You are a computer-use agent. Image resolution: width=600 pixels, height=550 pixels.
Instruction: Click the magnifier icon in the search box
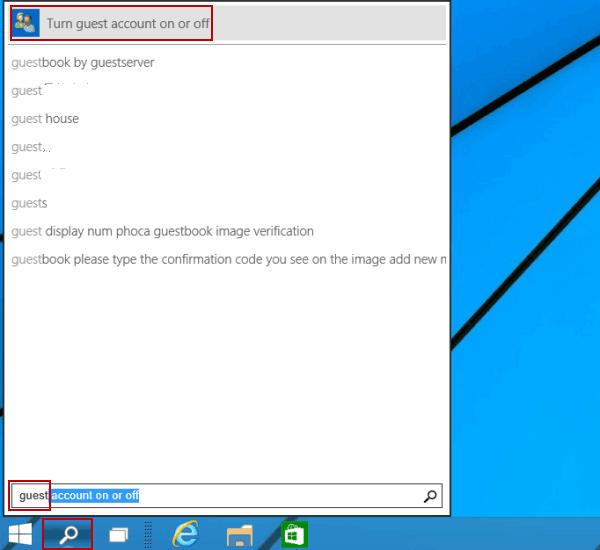pos(430,496)
